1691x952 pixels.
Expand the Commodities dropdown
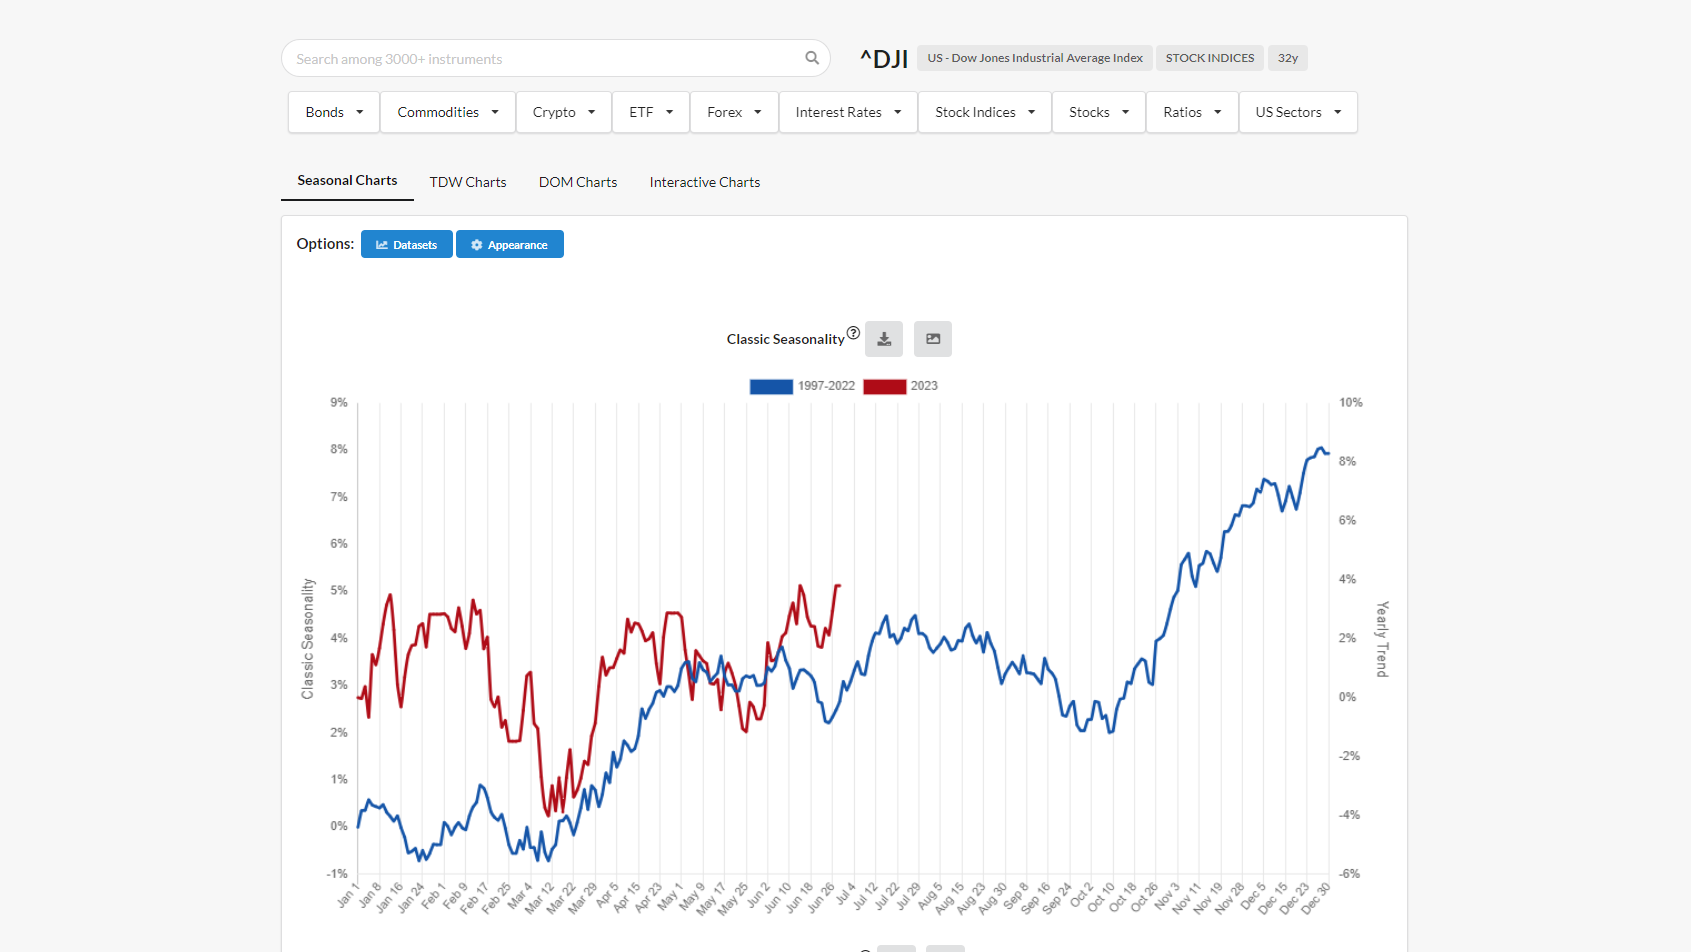click(447, 112)
